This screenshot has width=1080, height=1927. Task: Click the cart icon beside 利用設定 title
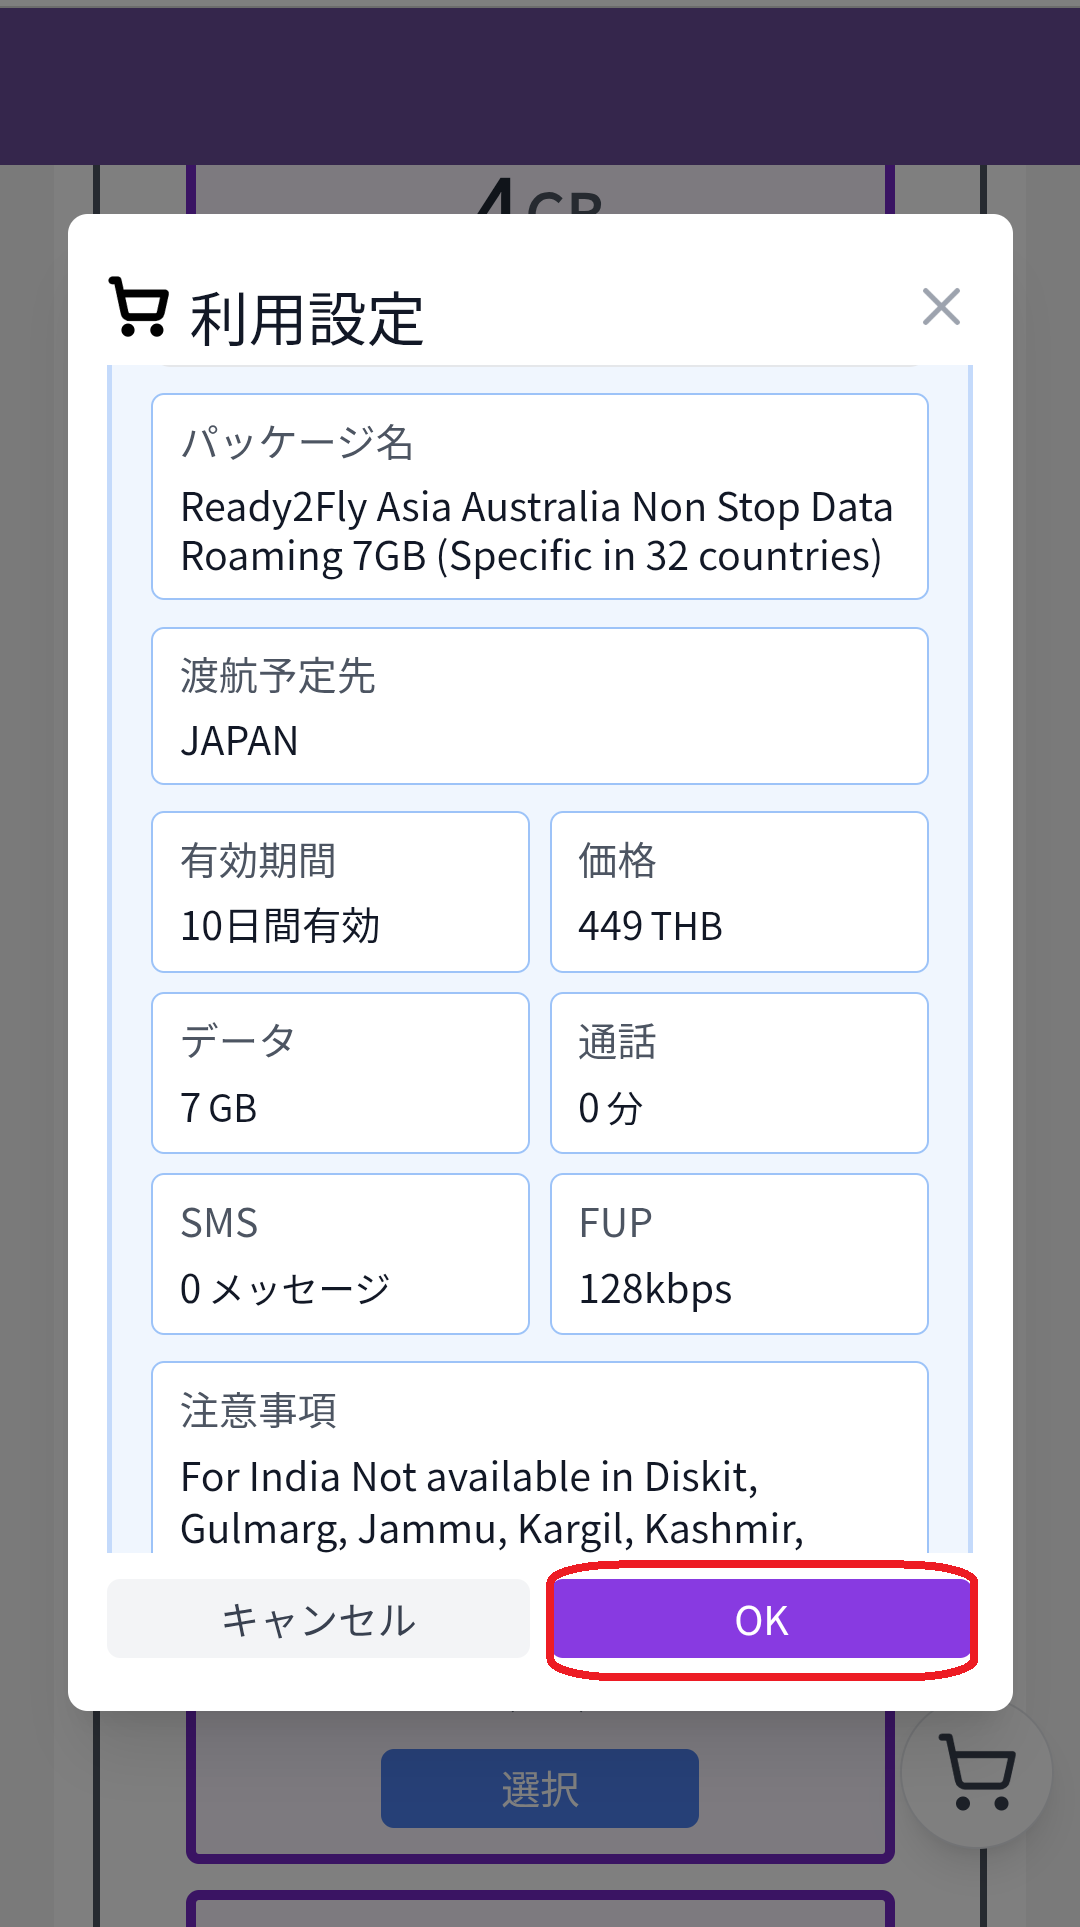138,307
